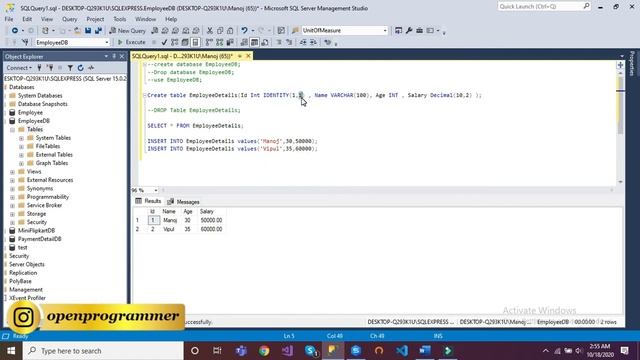The width and height of the screenshot is (640, 360).
Task: Click the editor vertical scrollbar
Action: click(x=620, y=127)
